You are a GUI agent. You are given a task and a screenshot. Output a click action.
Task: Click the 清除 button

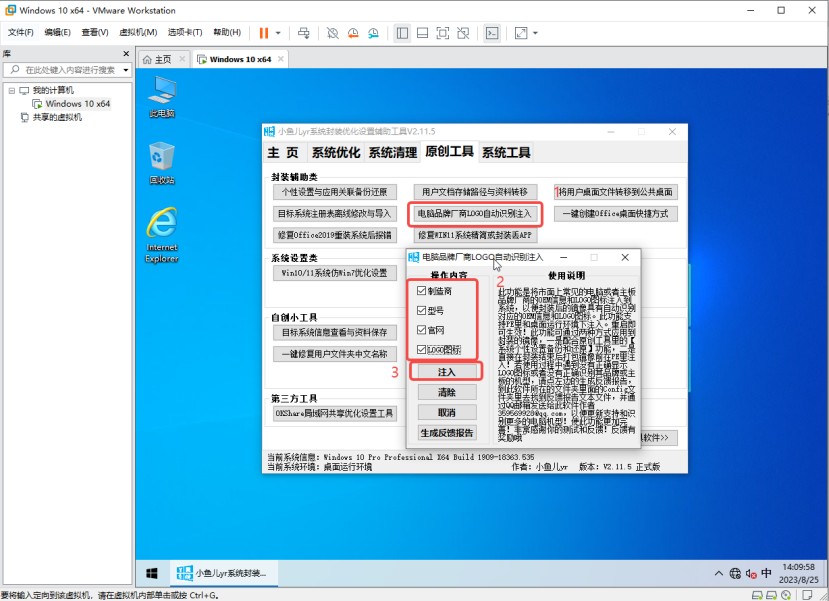point(447,392)
